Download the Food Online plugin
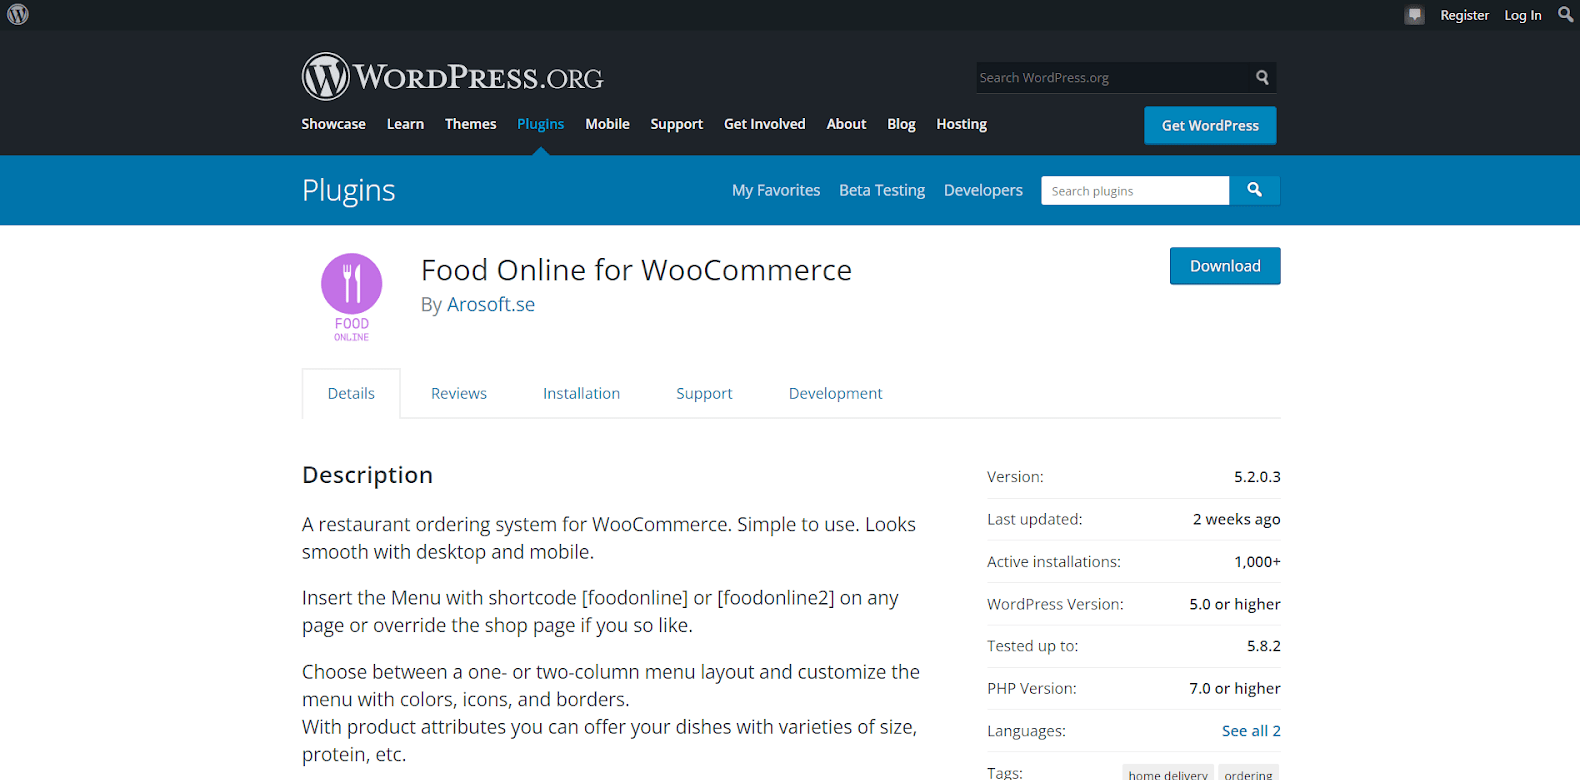Image resolution: width=1580 pixels, height=780 pixels. (x=1225, y=266)
